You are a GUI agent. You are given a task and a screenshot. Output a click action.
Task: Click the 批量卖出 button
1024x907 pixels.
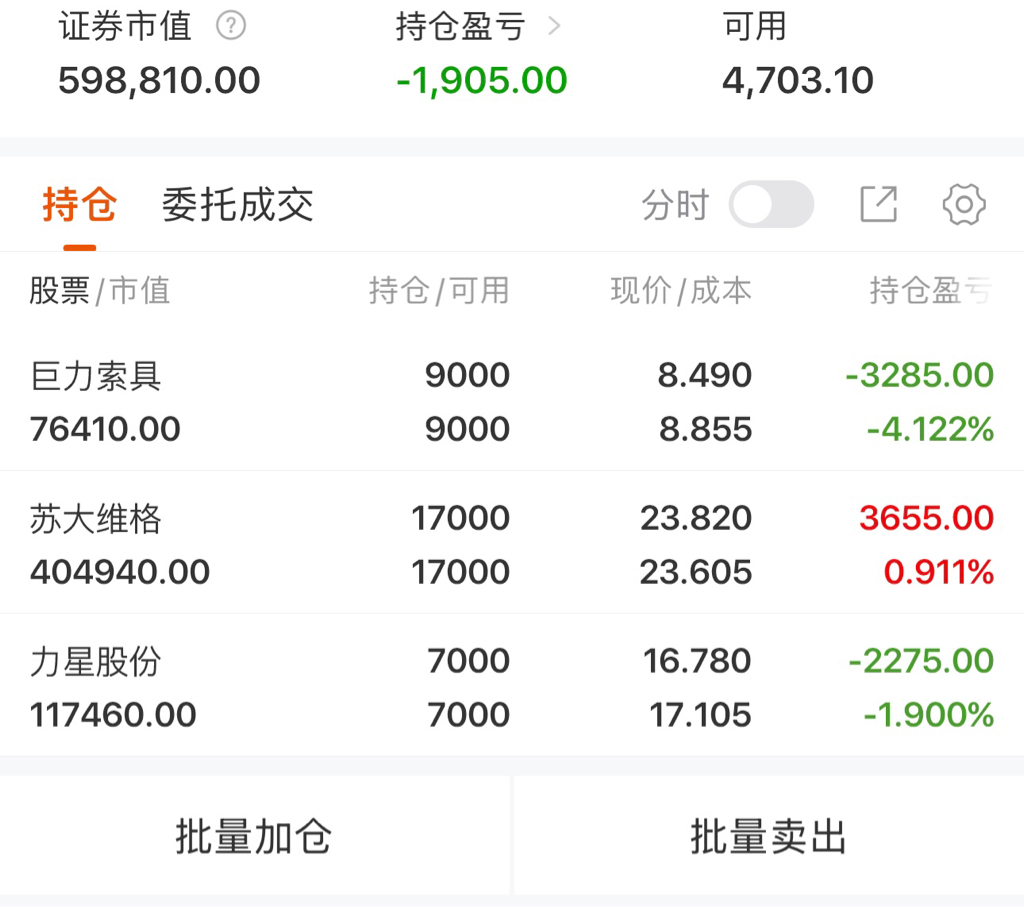pos(769,836)
